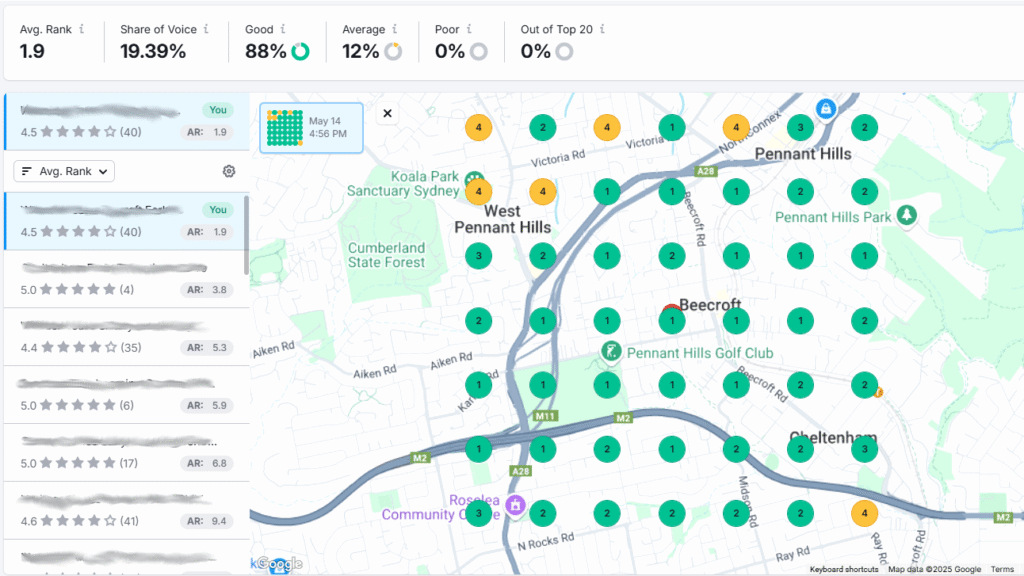
Task: Click the info icon beside Poor
Action: 468,30
